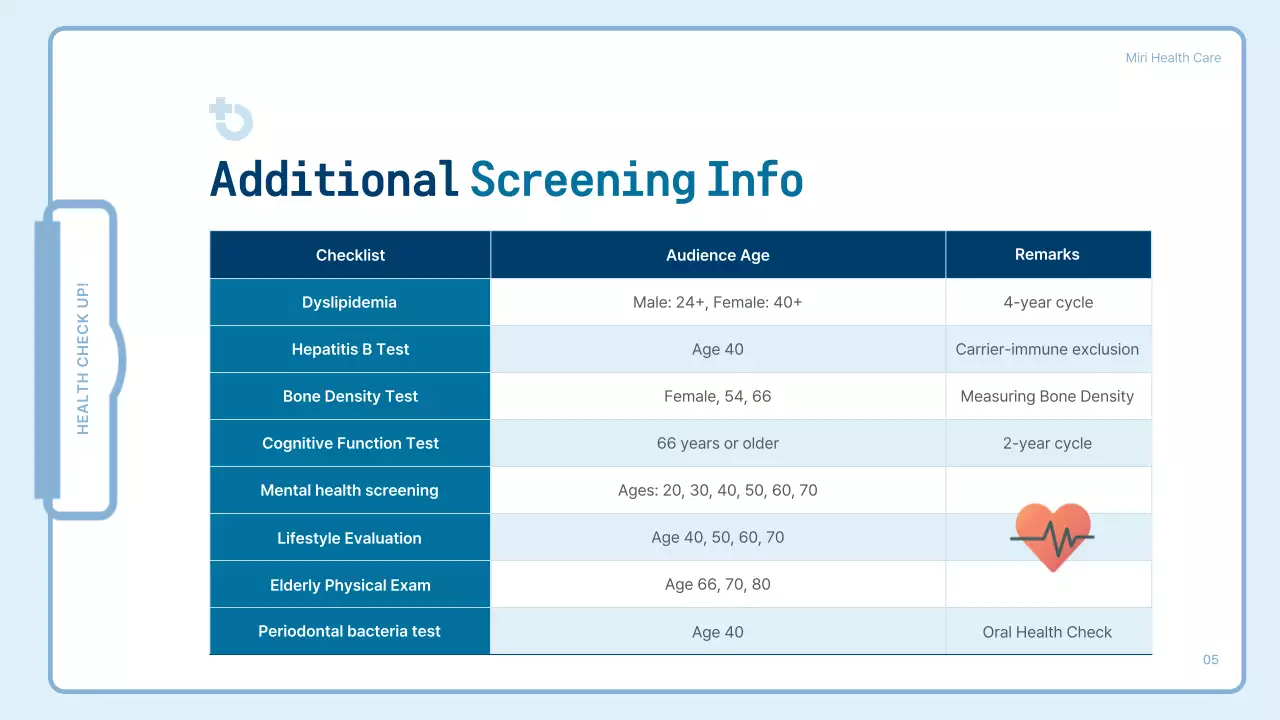This screenshot has height=720, width=1280.
Task: Select the 'Hepatitis B Test' cell
Action: 350,349
